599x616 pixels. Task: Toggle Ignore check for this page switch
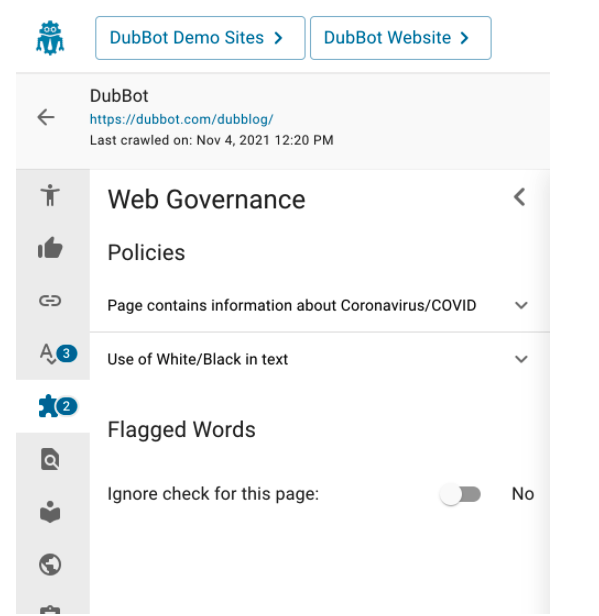click(460, 494)
